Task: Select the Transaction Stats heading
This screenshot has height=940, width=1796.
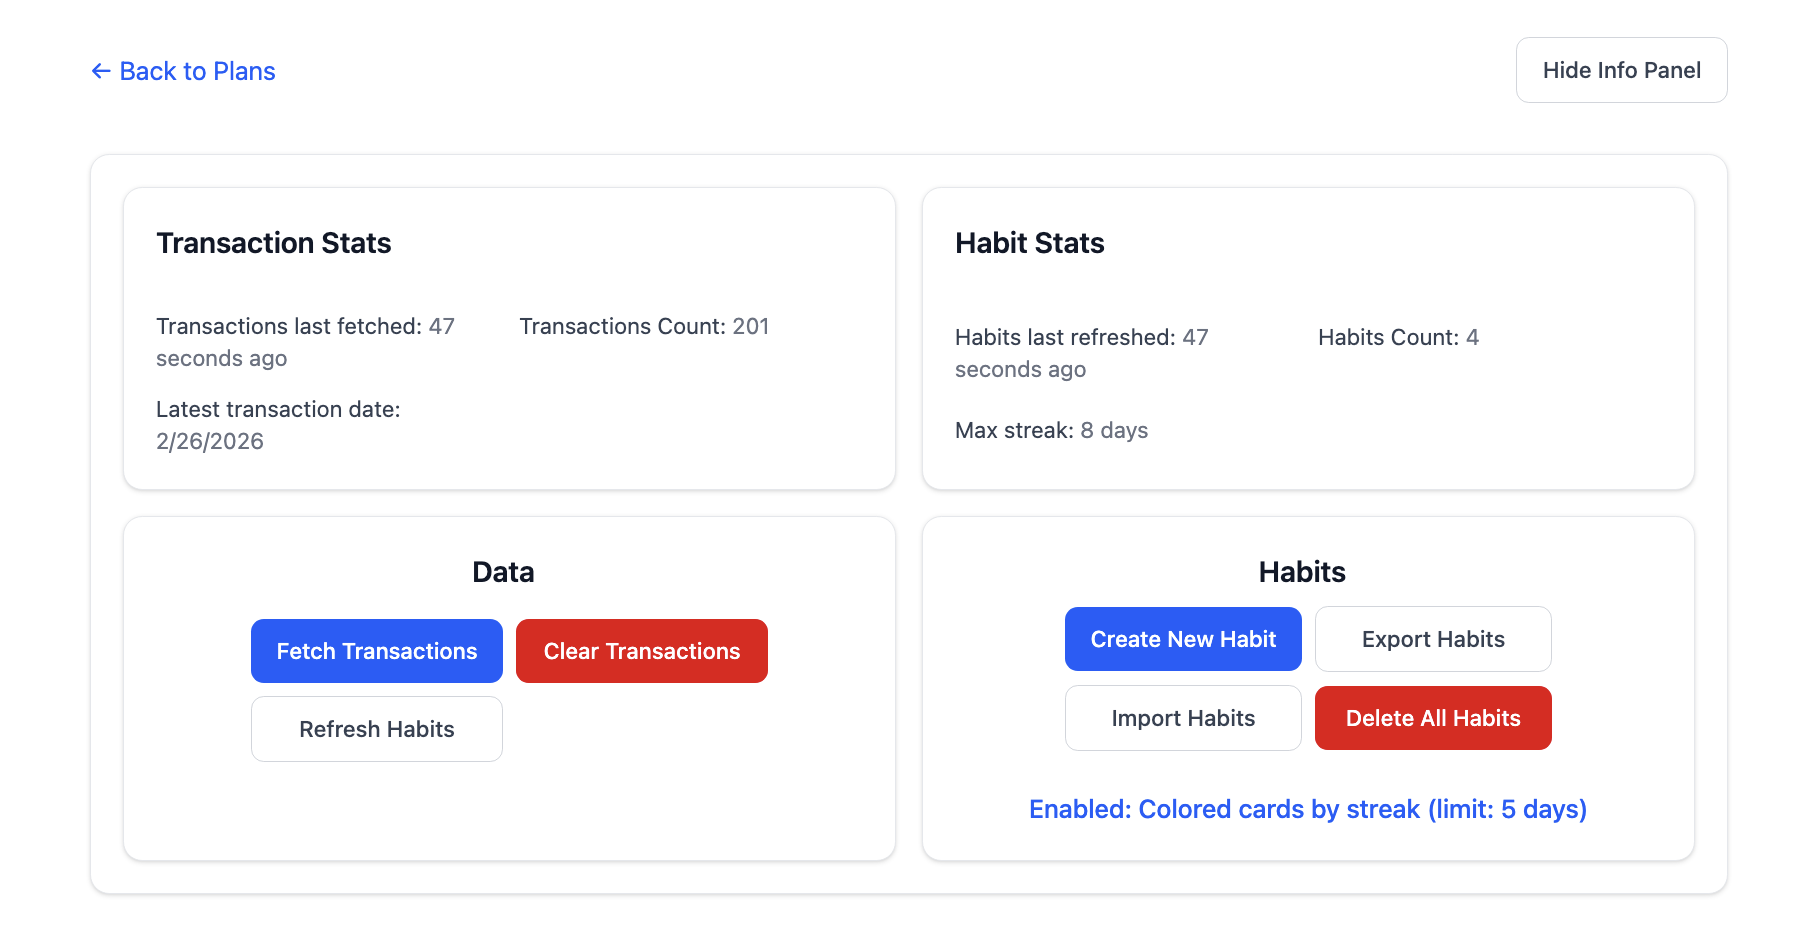Action: [x=273, y=243]
